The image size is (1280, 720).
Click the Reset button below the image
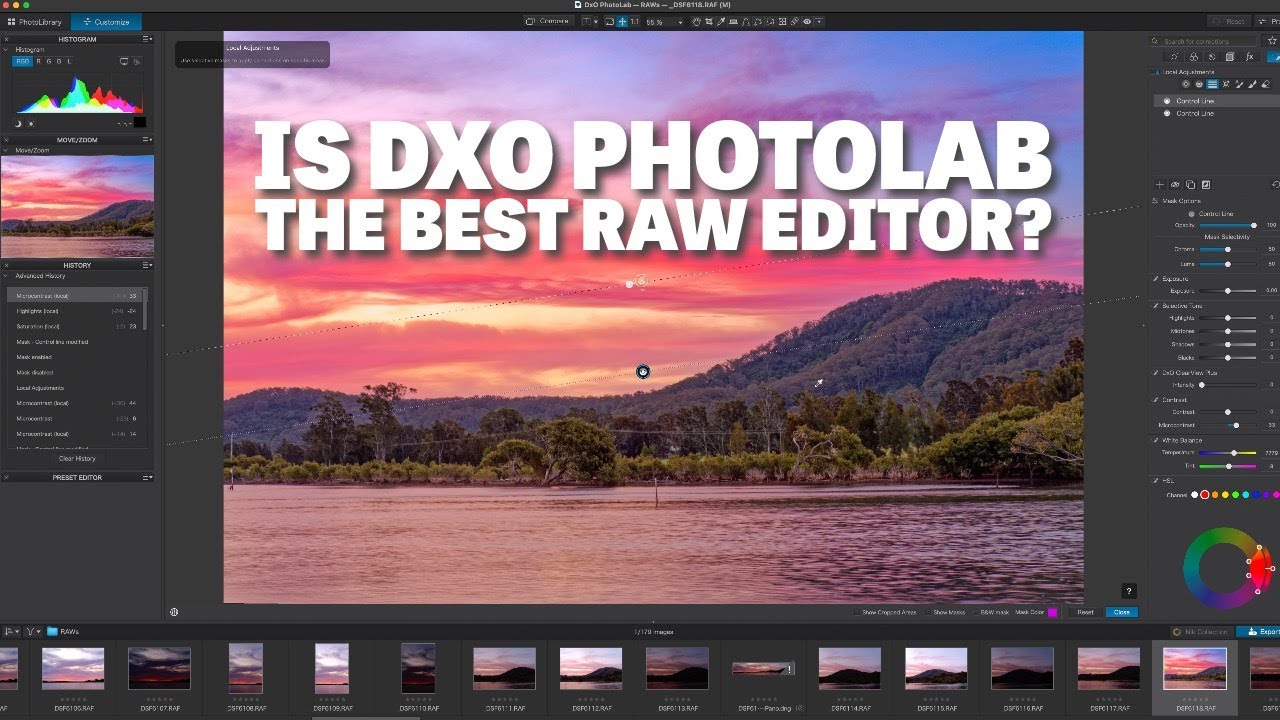1085,612
